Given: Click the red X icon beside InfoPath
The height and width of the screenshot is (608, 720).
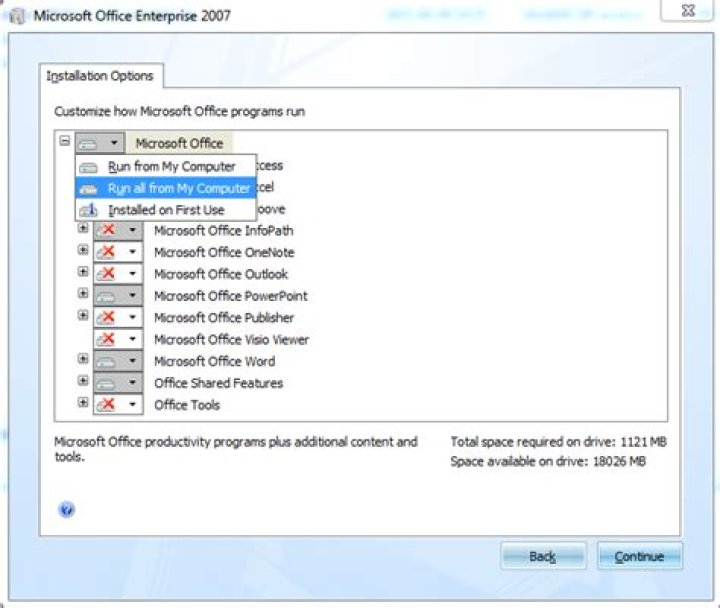Looking at the screenshot, I should pyautogui.click(x=107, y=230).
